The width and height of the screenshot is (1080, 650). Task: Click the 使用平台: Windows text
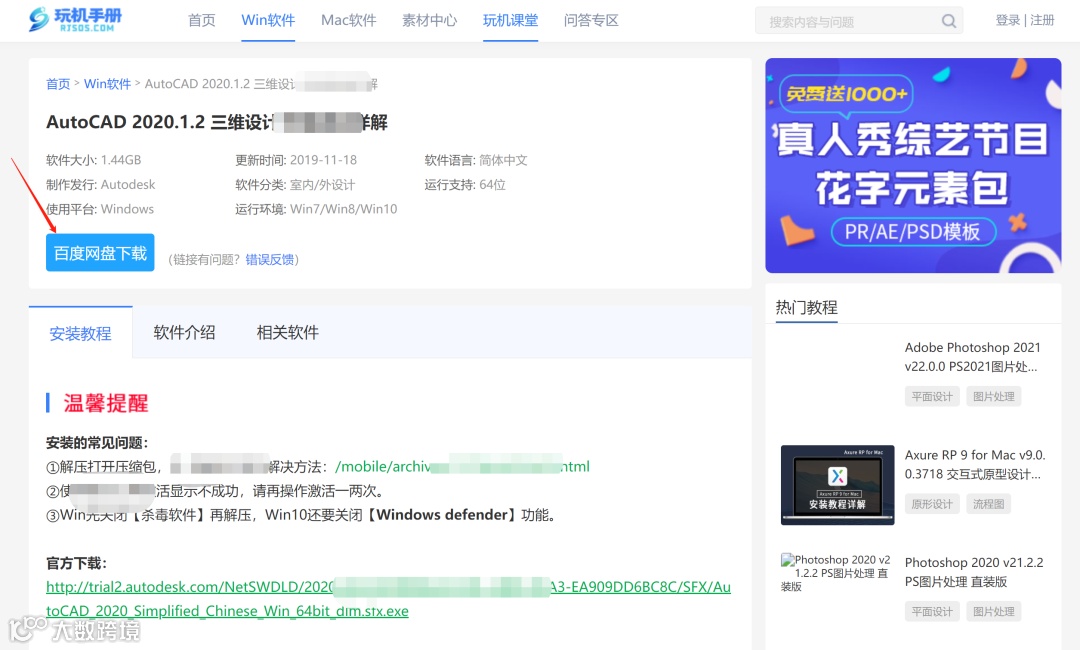click(100, 209)
